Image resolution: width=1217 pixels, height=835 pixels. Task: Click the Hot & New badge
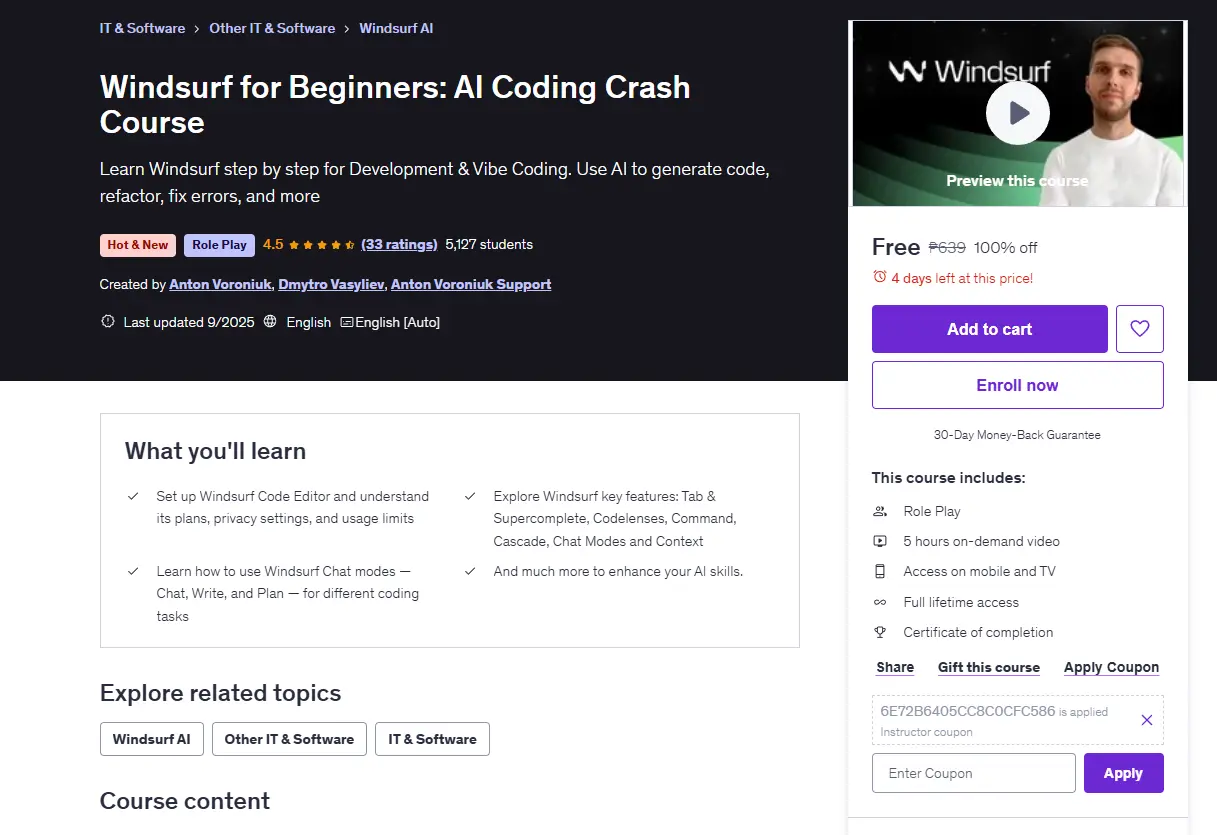[138, 245]
